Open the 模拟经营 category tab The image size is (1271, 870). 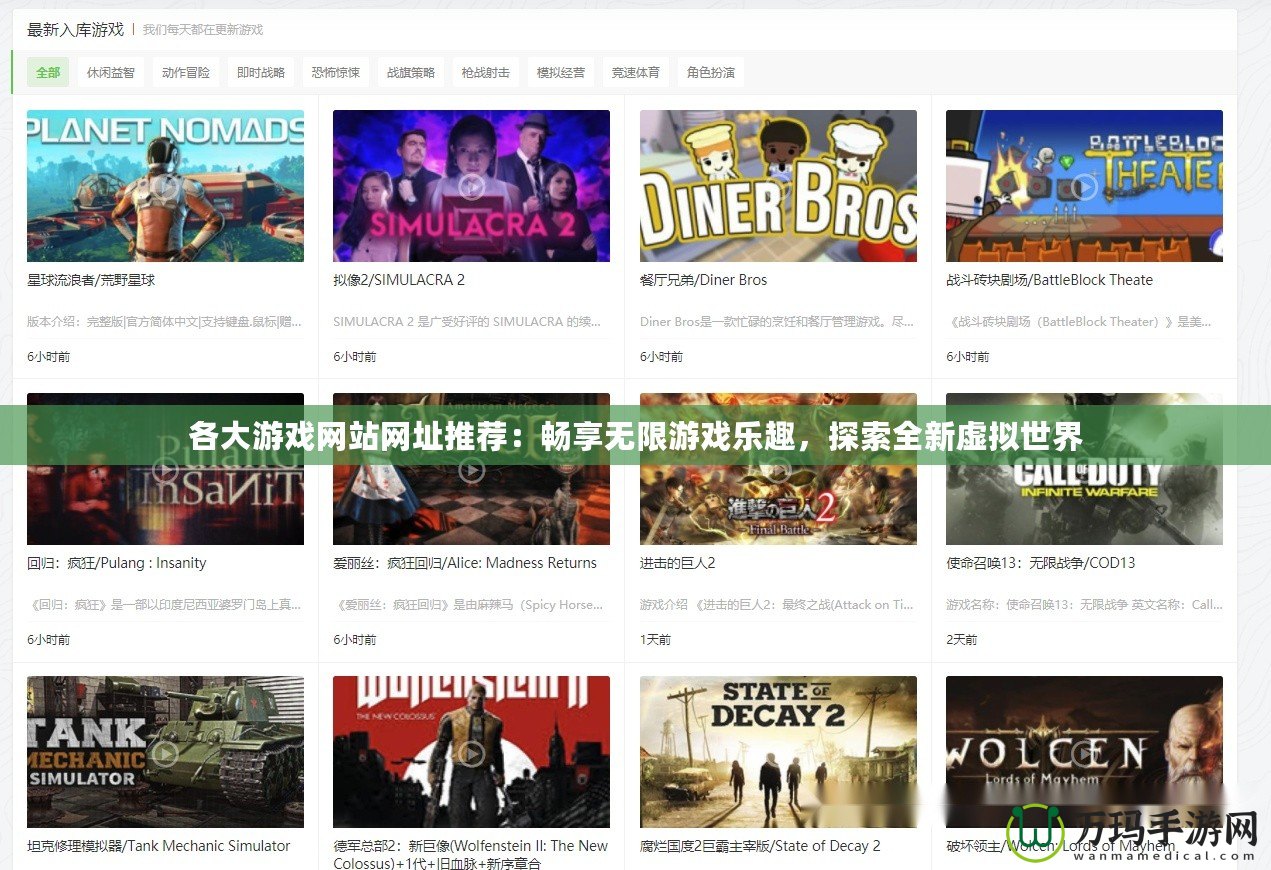[561, 72]
